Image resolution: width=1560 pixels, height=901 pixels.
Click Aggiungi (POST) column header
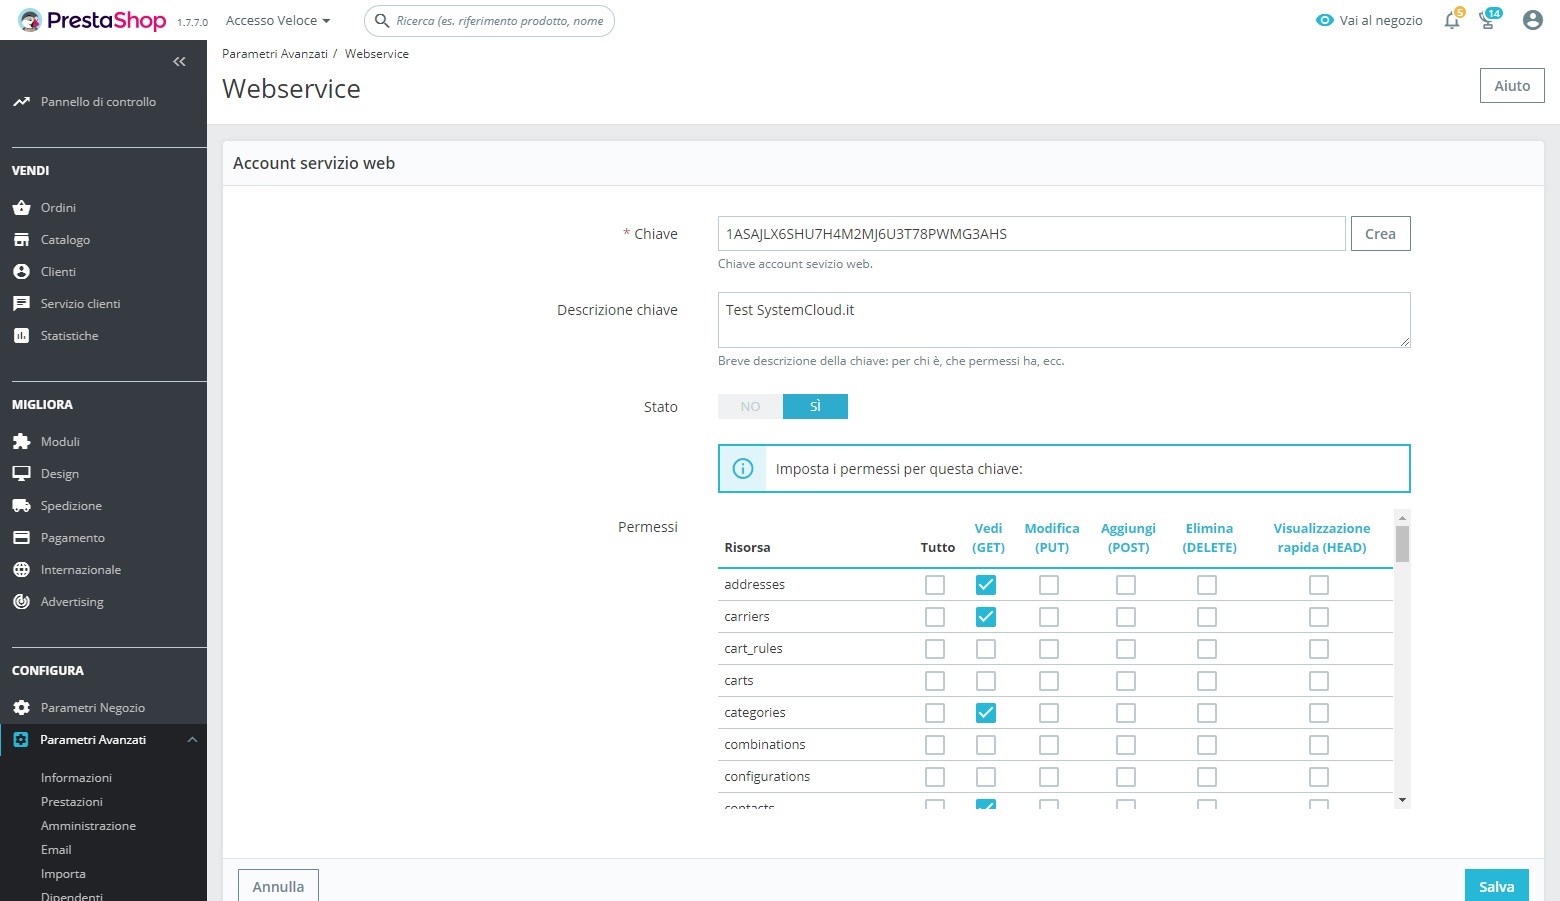pyautogui.click(x=1128, y=538)
